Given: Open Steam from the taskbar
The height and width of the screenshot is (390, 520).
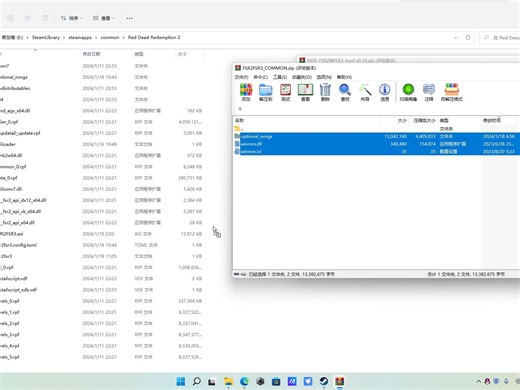Looking at the screenshot, I should [324, 381].
